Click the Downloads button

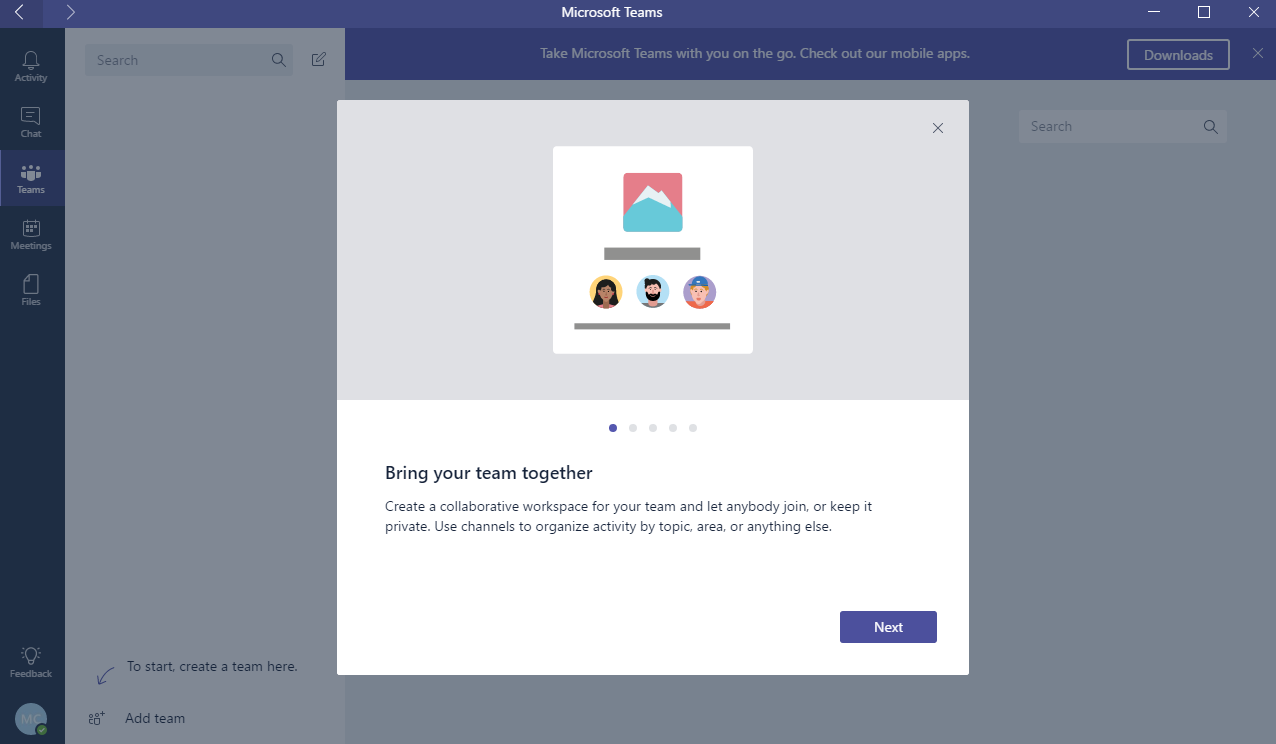click(1178, 55)
